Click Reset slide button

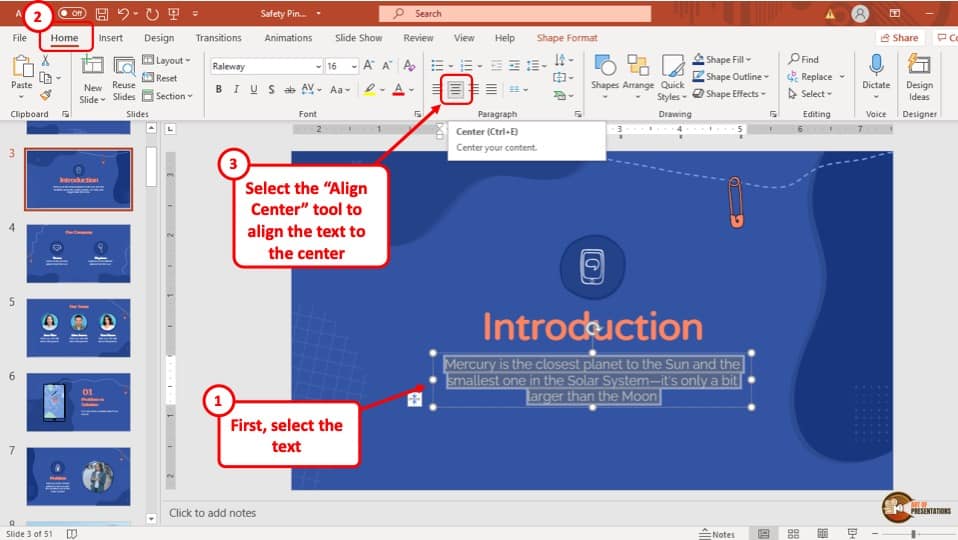(x=160, y=78)
